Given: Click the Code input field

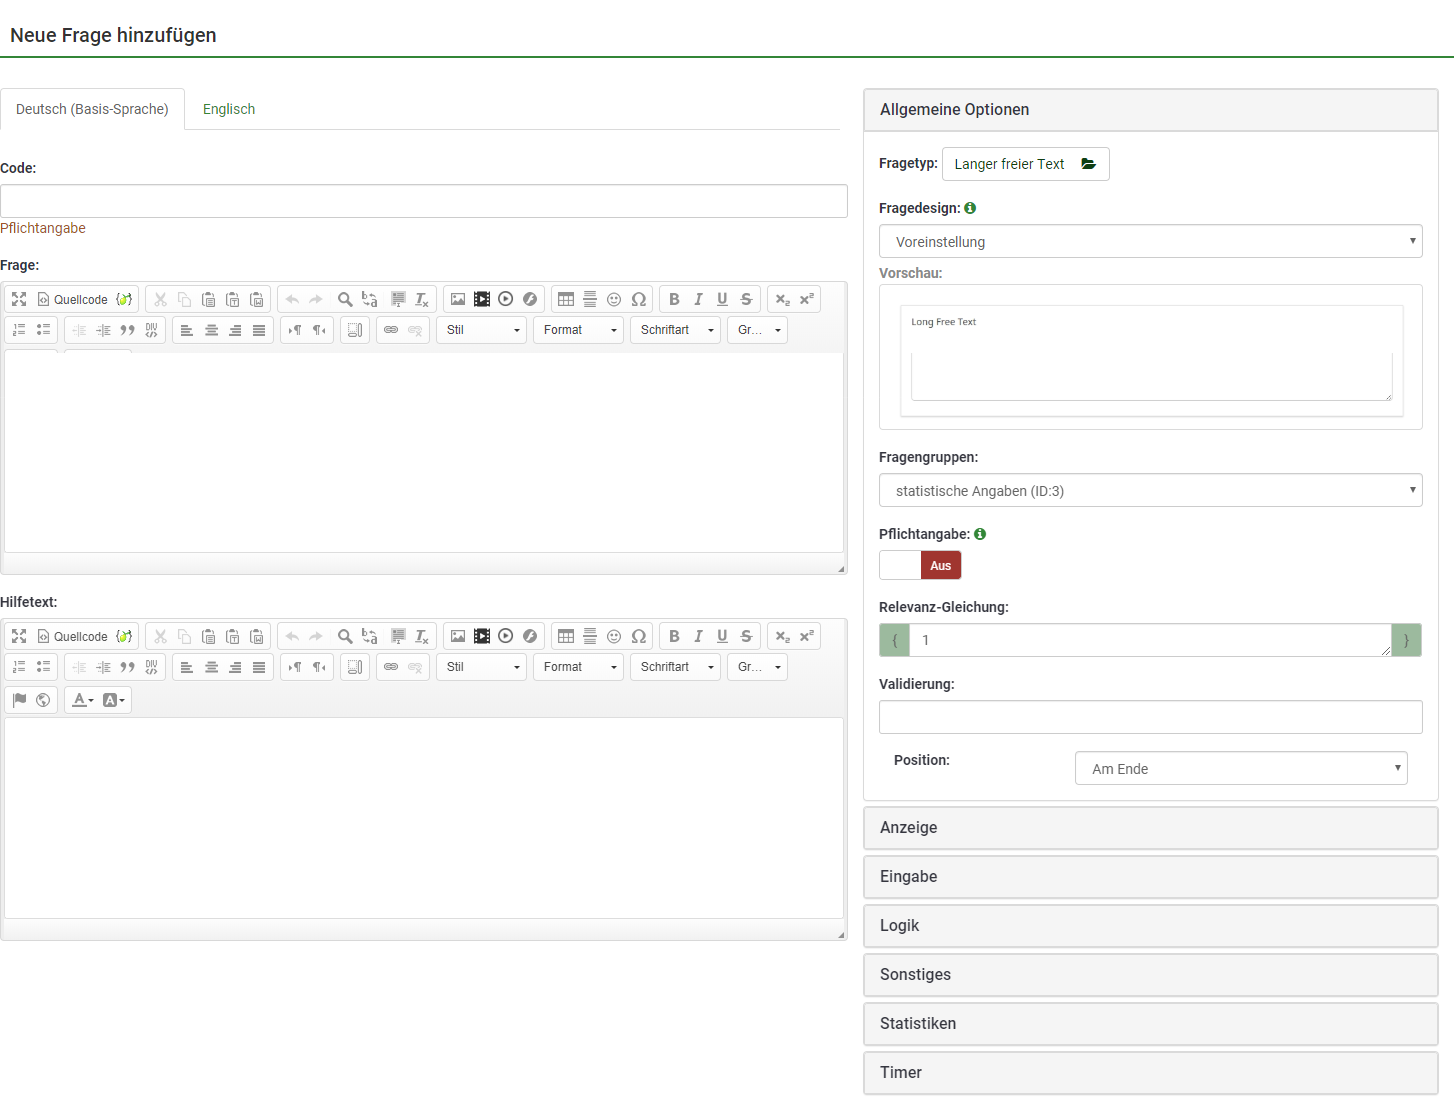Looking at the screenshot, I should (x=424, y=201).
